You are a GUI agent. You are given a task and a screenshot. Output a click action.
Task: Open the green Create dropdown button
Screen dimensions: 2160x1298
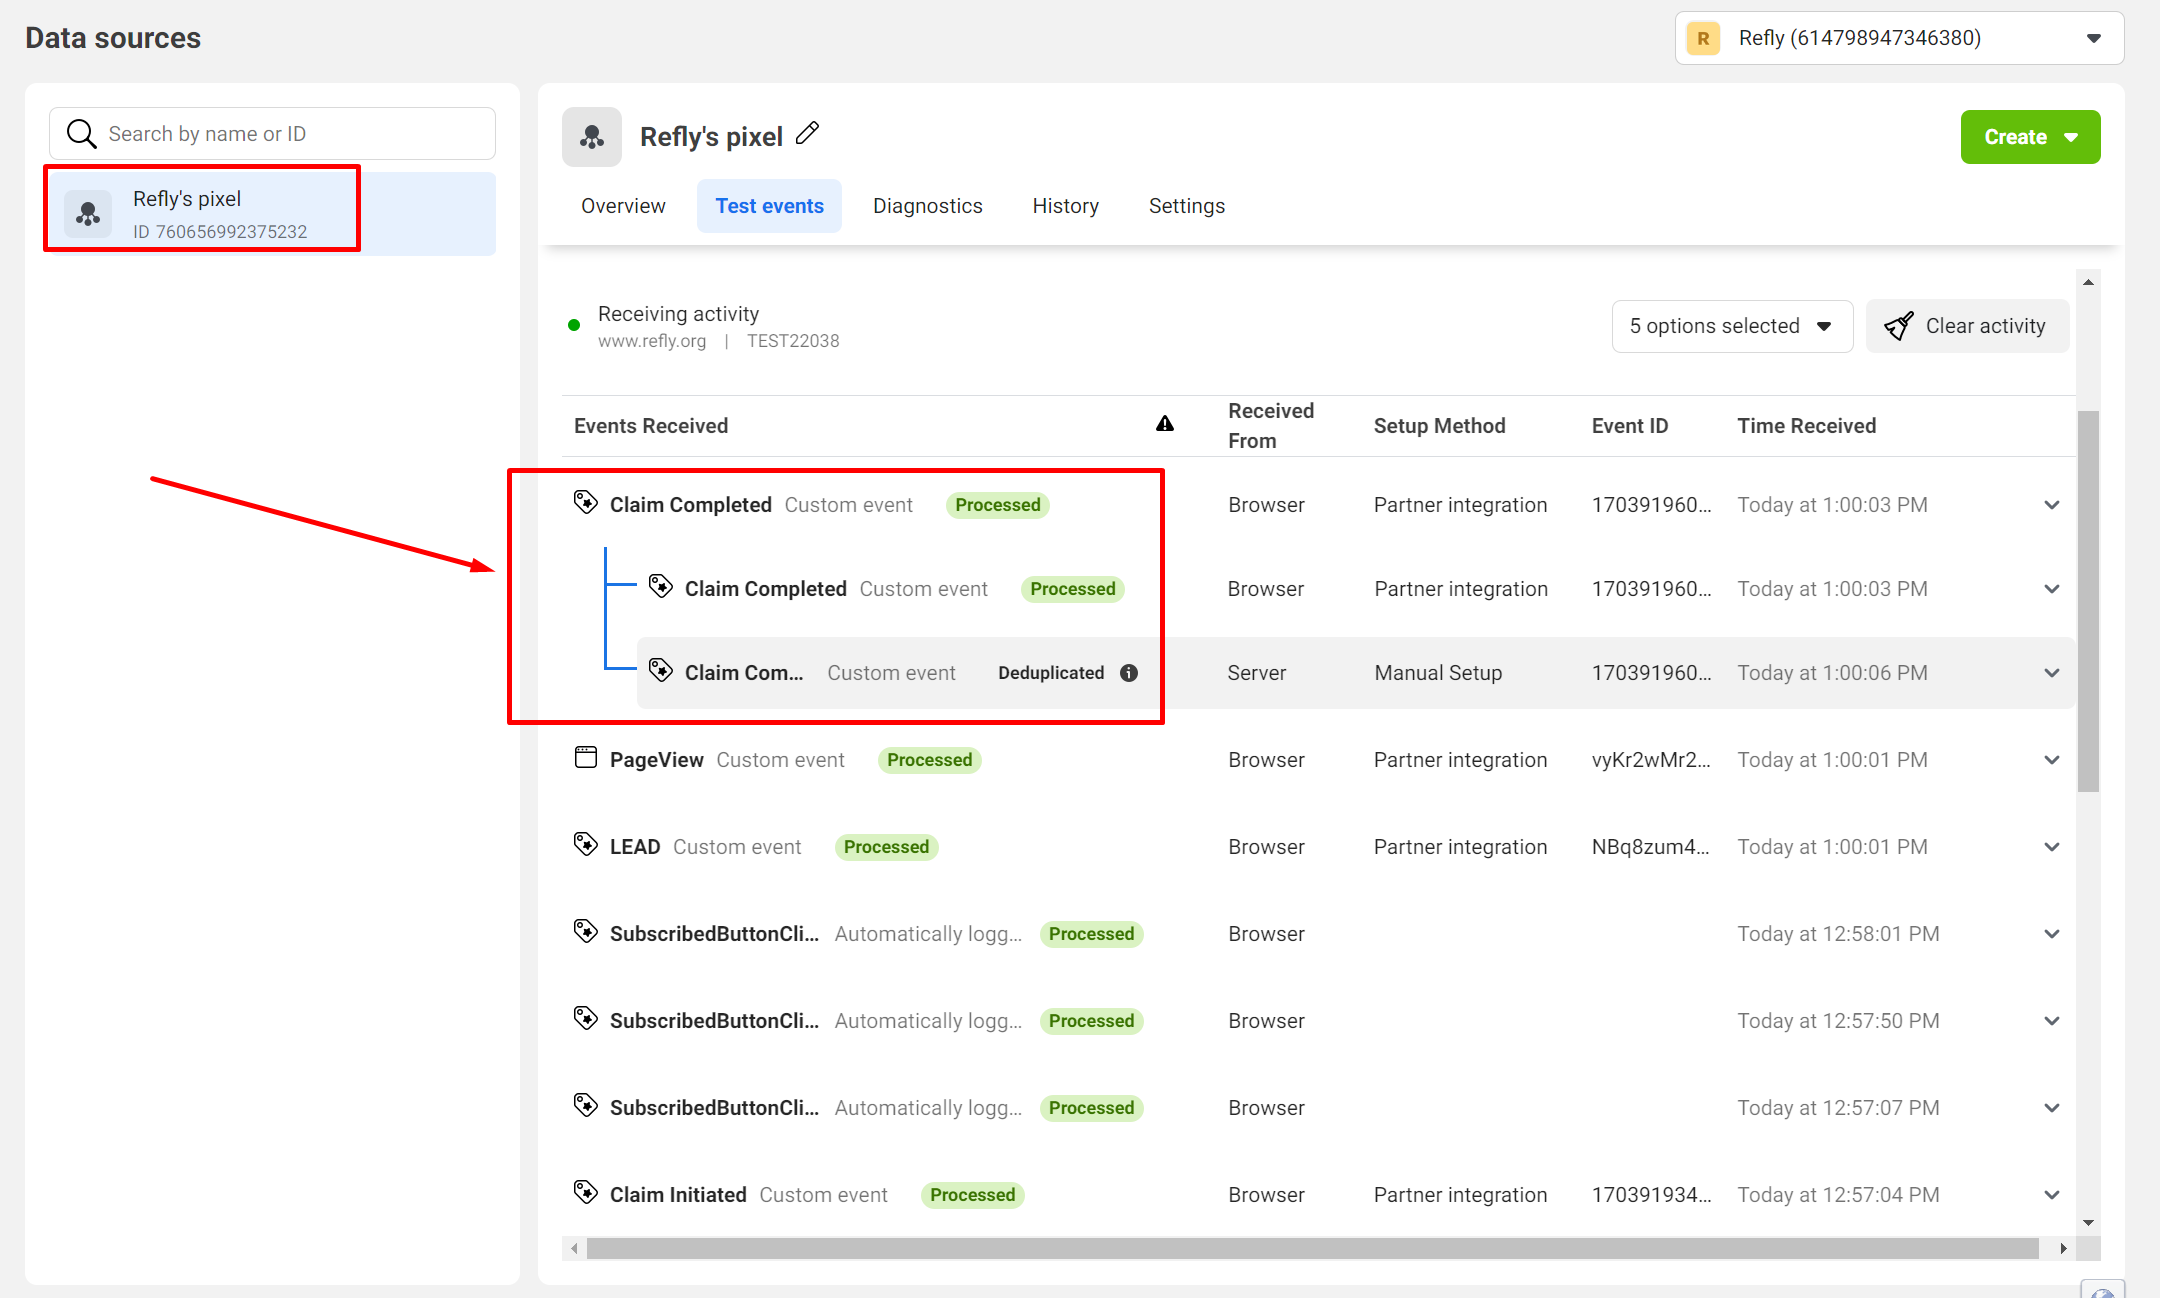tap(2030, 137)
